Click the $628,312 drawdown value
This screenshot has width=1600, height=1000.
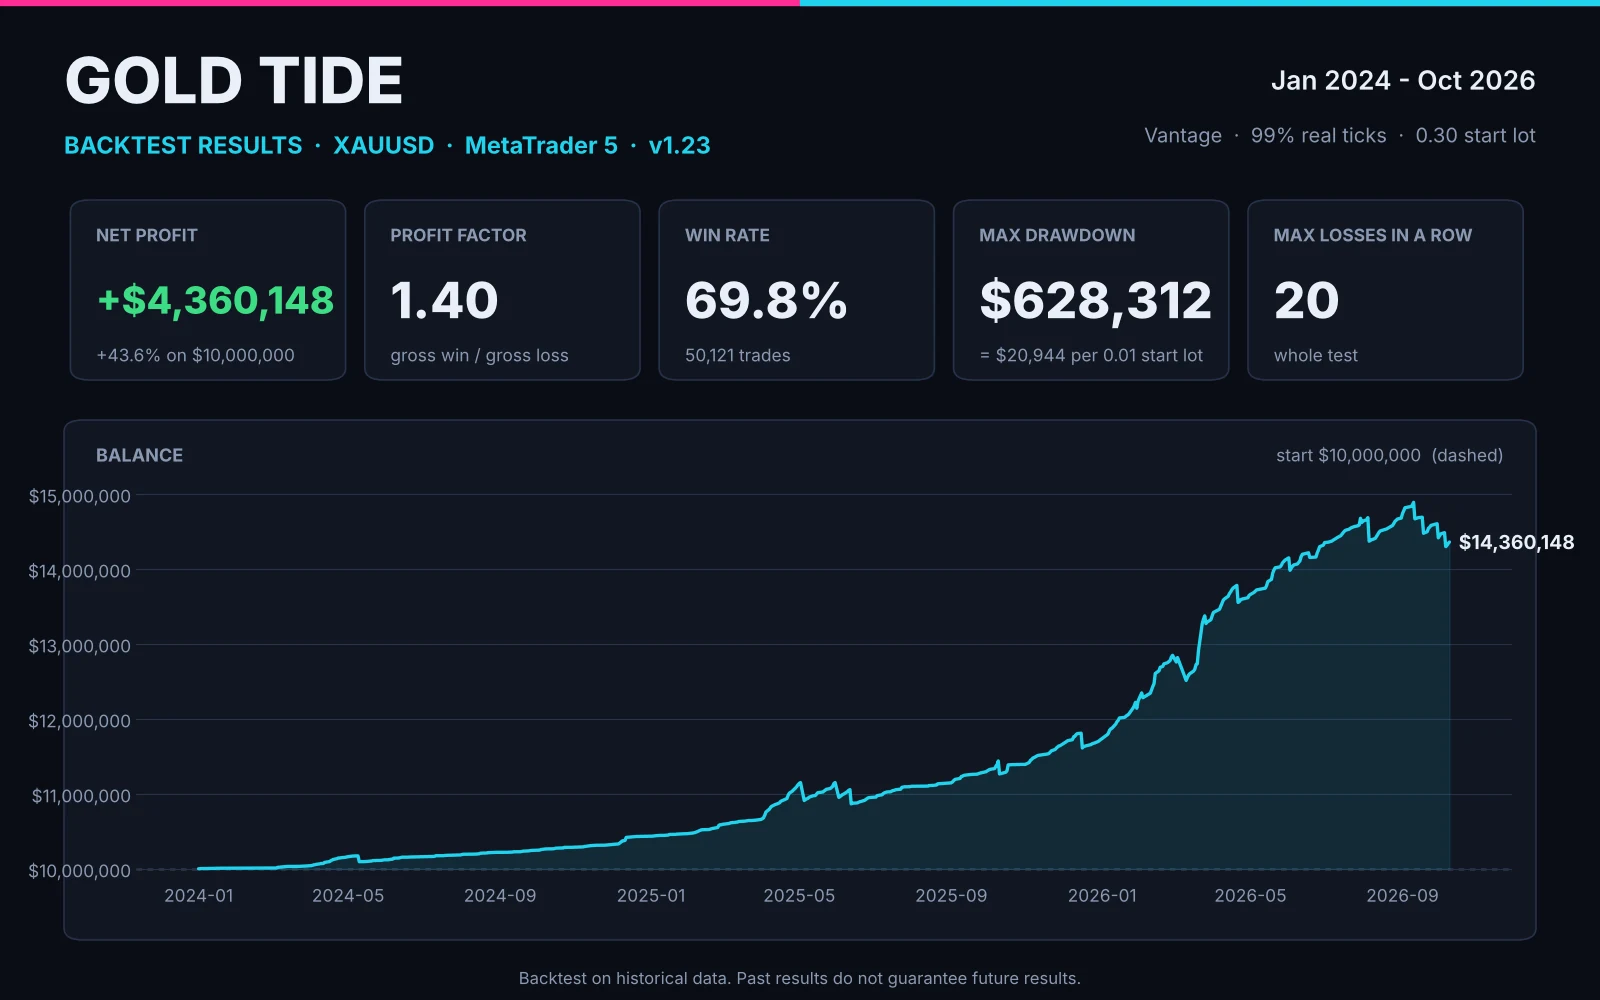click(1095, 300)
